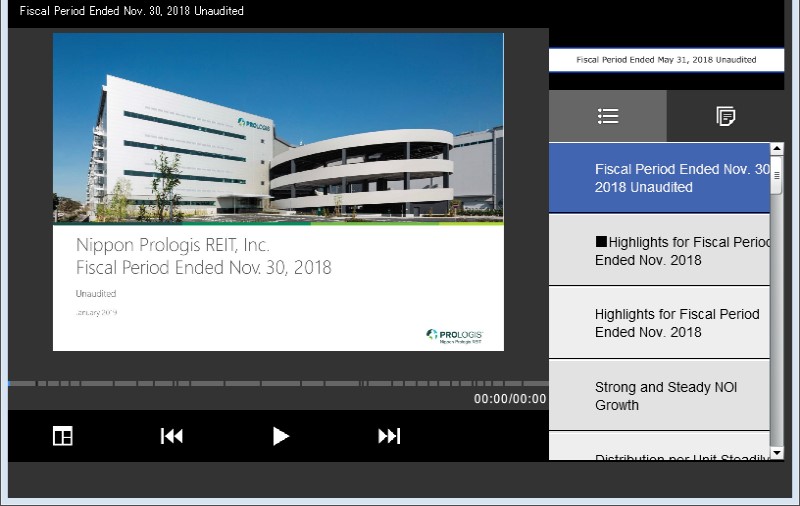Go to the previous slide
Screen dimensions: 800x506
(x=171, y=436)
